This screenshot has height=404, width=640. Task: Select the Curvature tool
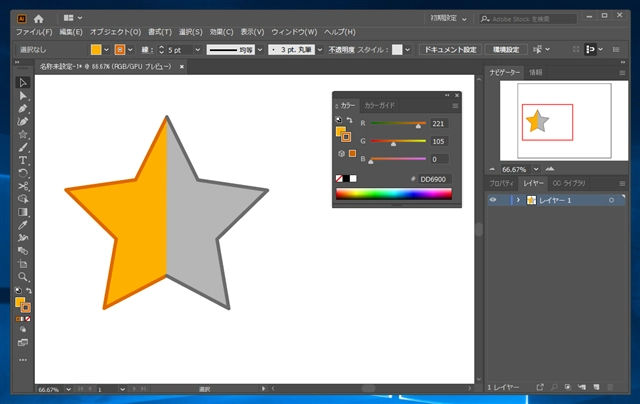pos(23,122)
